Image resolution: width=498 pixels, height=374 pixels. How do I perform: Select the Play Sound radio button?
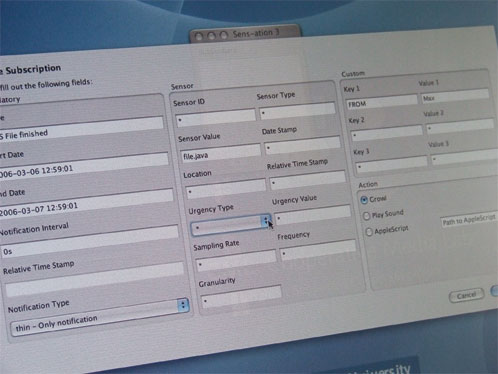tap(366, 216)
